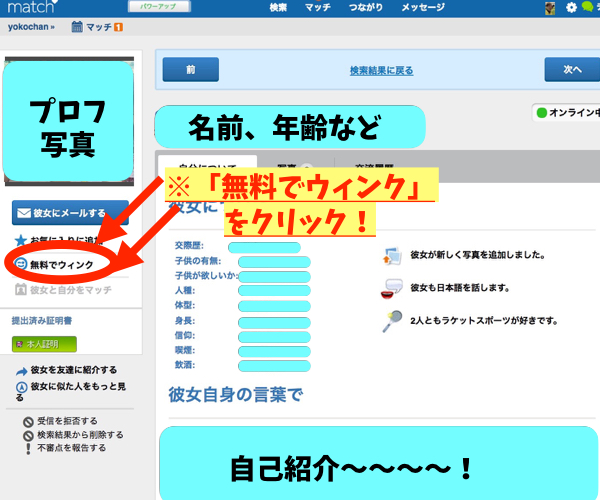The width and height of the screenshot is (600, 500).
Task: Click 検索結果に戻る link
Action: [x=382, y=70]
